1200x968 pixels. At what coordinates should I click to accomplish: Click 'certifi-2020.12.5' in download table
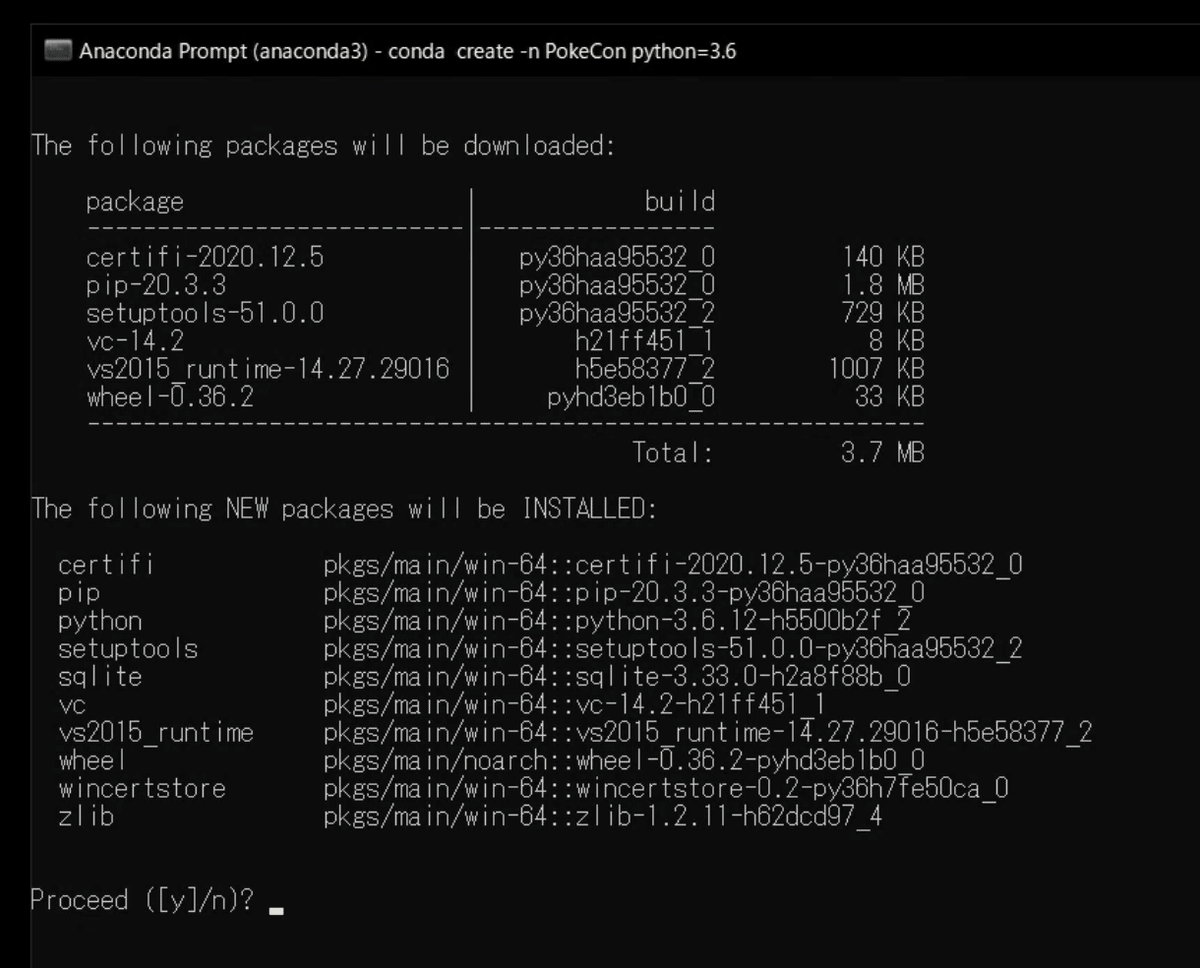coord(205,258)
